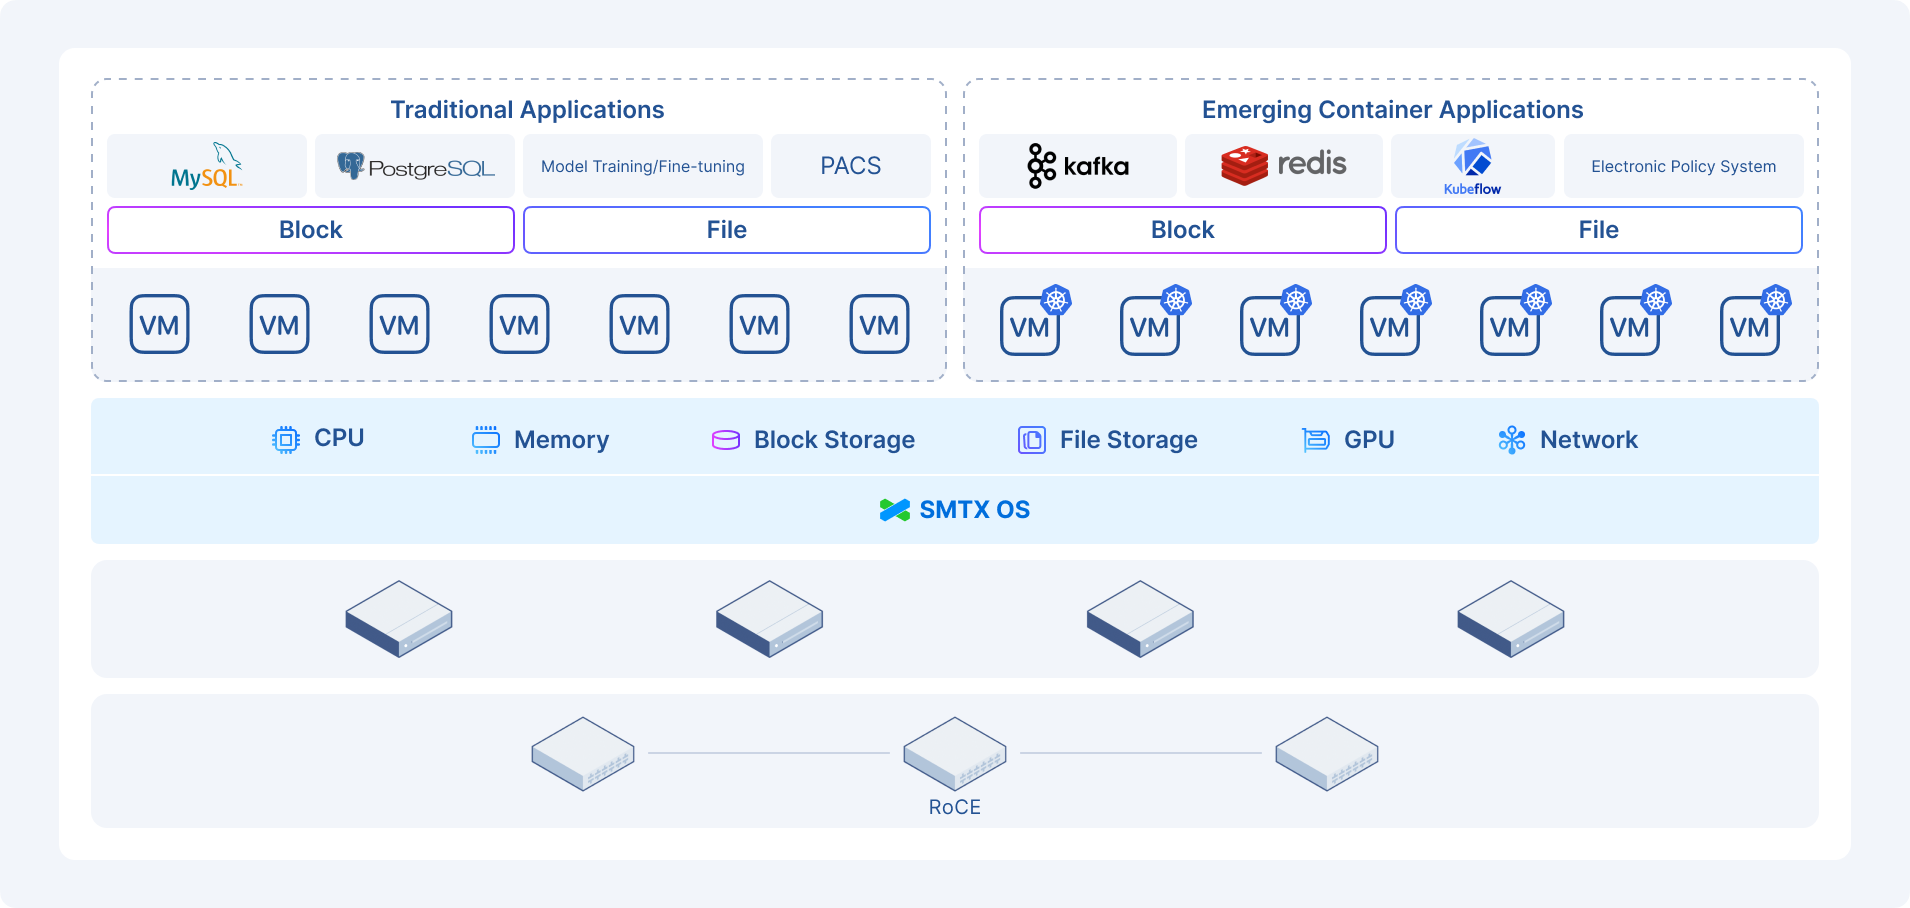Viewport: 1910px width, 908px height.
Task: Click the Model Training/Fine-tuning tile
Action: point(643,166)
